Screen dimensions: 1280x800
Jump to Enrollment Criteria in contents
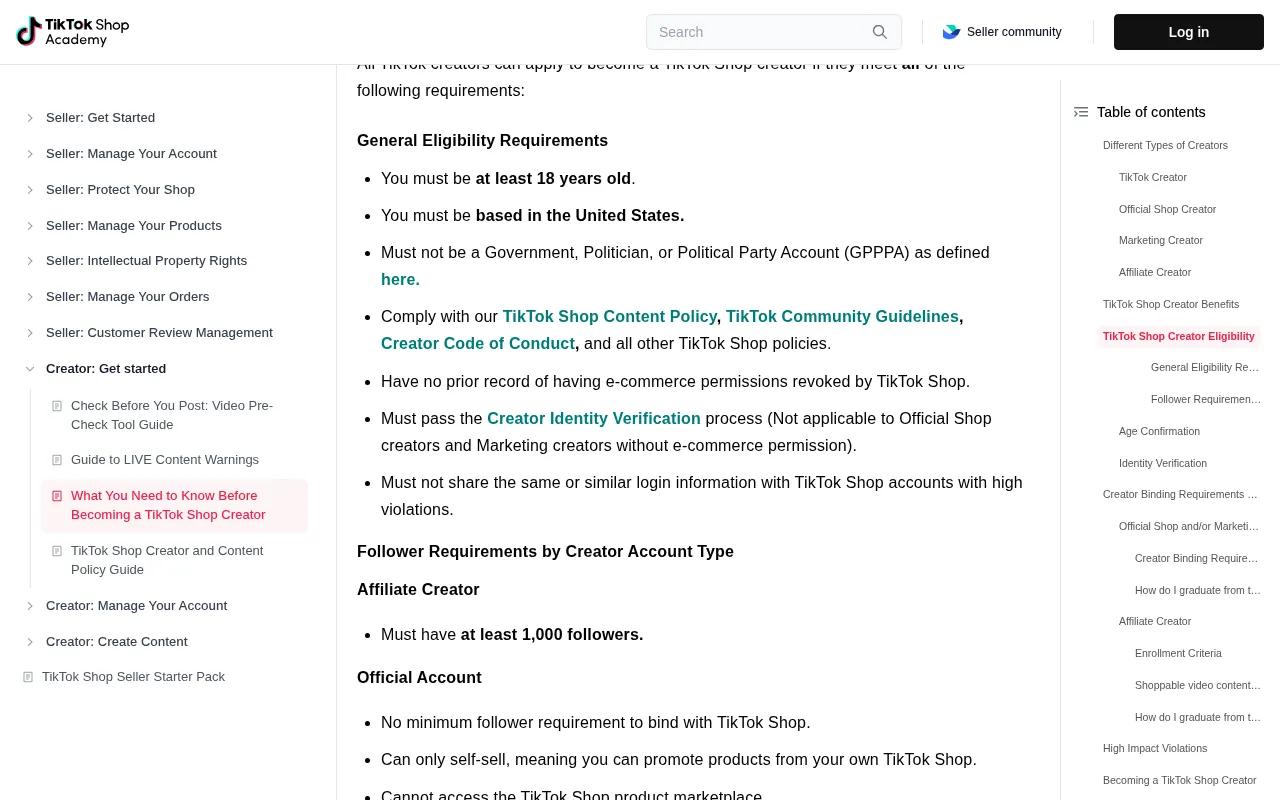point(1178,654)
